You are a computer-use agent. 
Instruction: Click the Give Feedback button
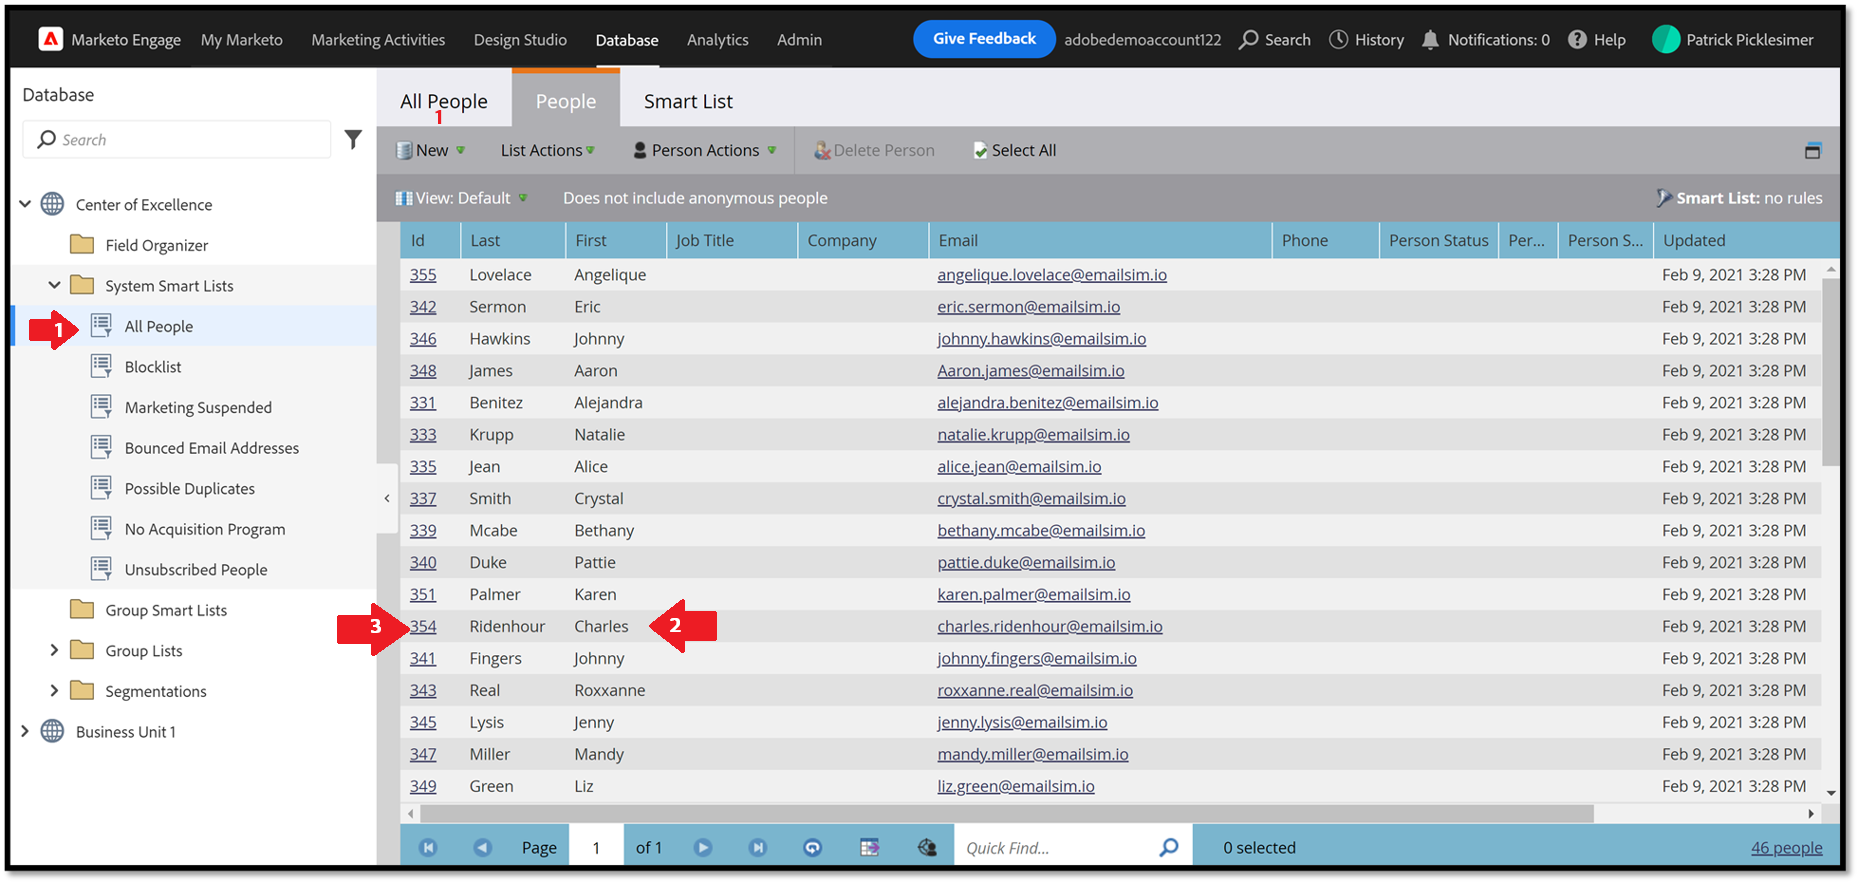click(x=984, y=39)
